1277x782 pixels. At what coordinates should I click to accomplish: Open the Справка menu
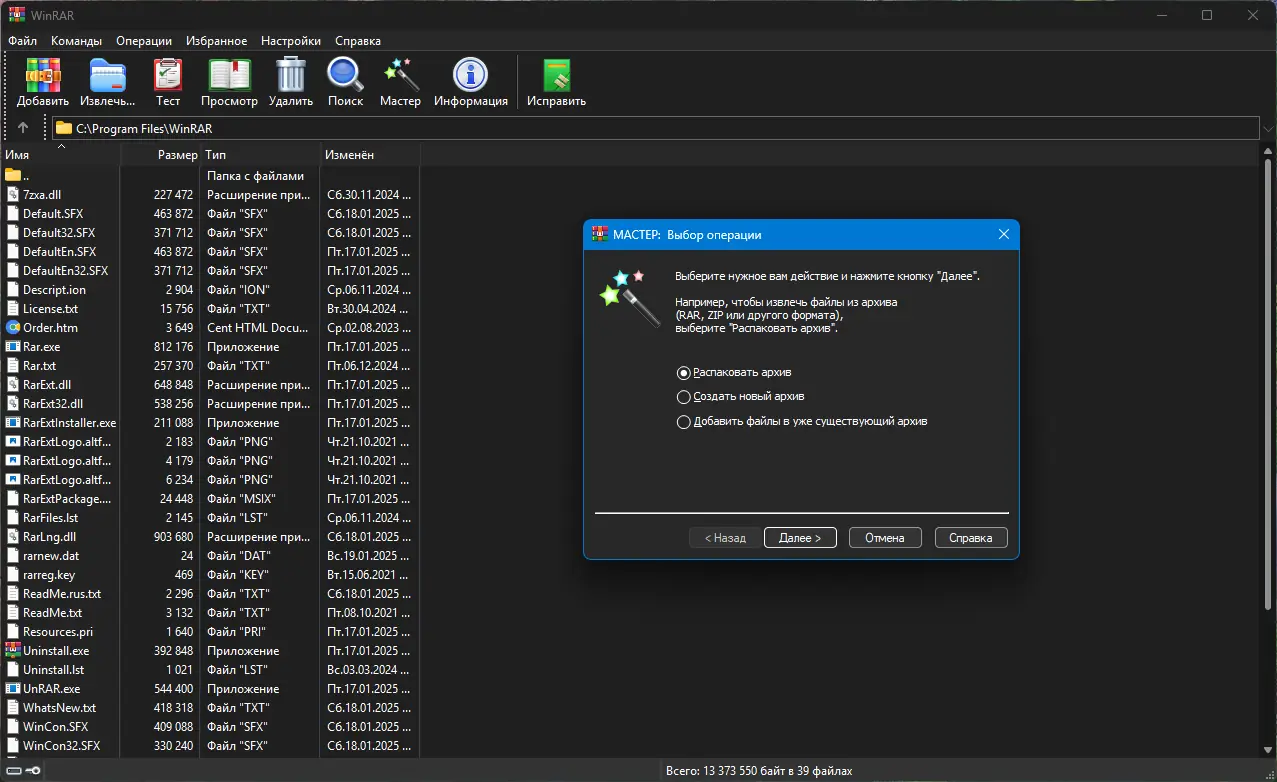358,41
